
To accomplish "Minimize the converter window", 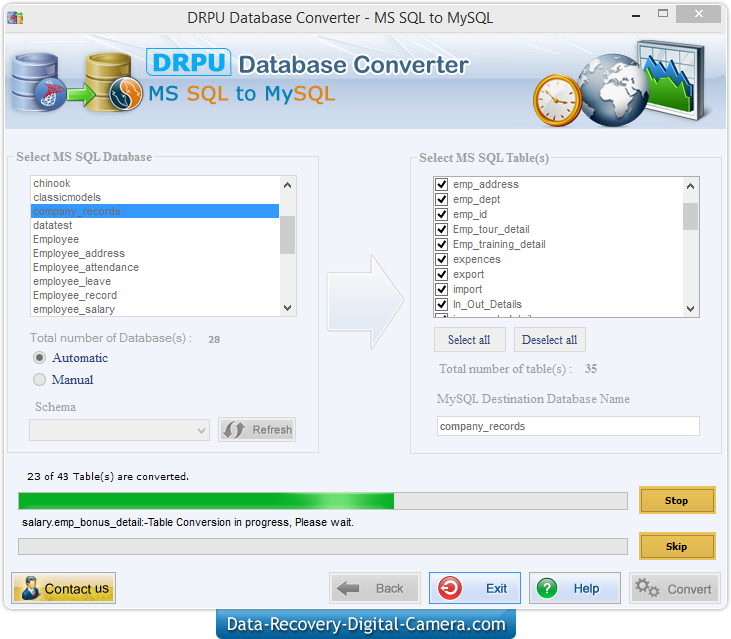I will (636, 15).
